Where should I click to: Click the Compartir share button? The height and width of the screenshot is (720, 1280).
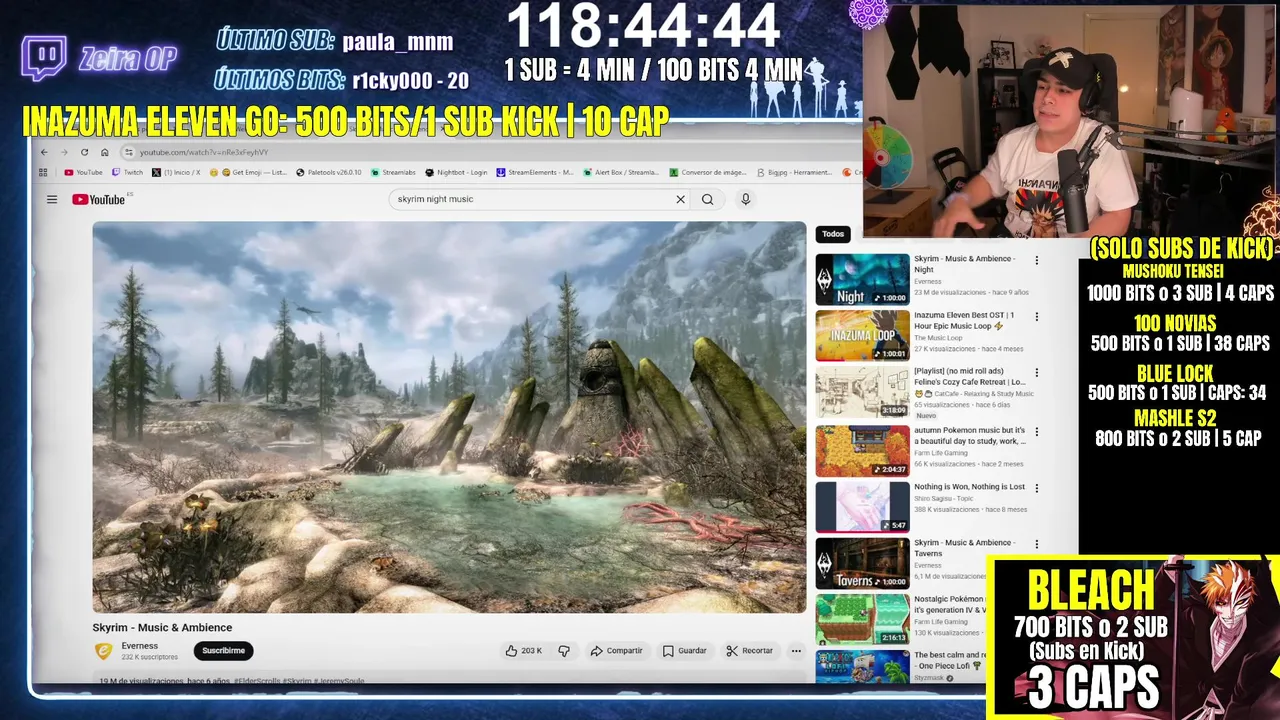[616, 650]
